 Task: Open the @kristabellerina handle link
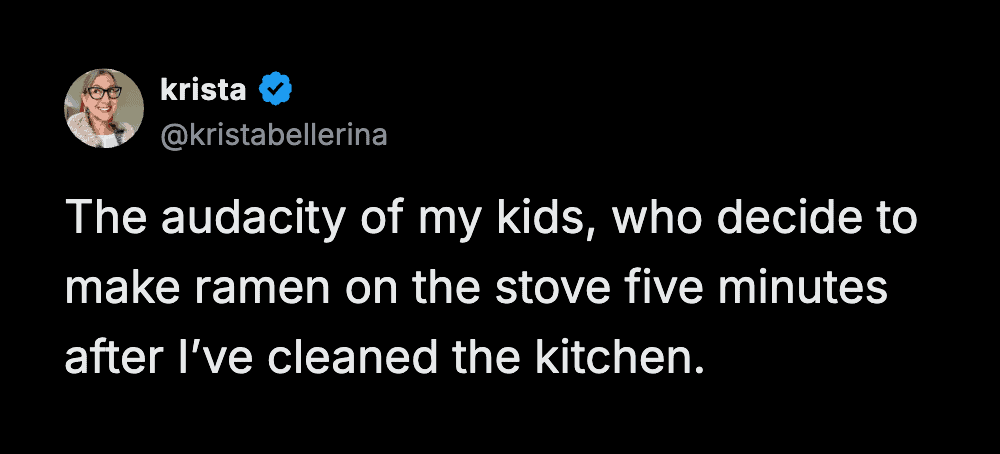click(x=272, y=134)
